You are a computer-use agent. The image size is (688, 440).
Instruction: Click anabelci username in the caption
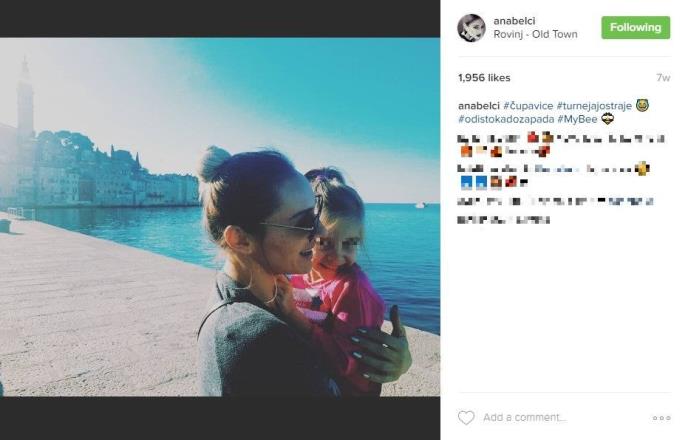pos(479,106)
